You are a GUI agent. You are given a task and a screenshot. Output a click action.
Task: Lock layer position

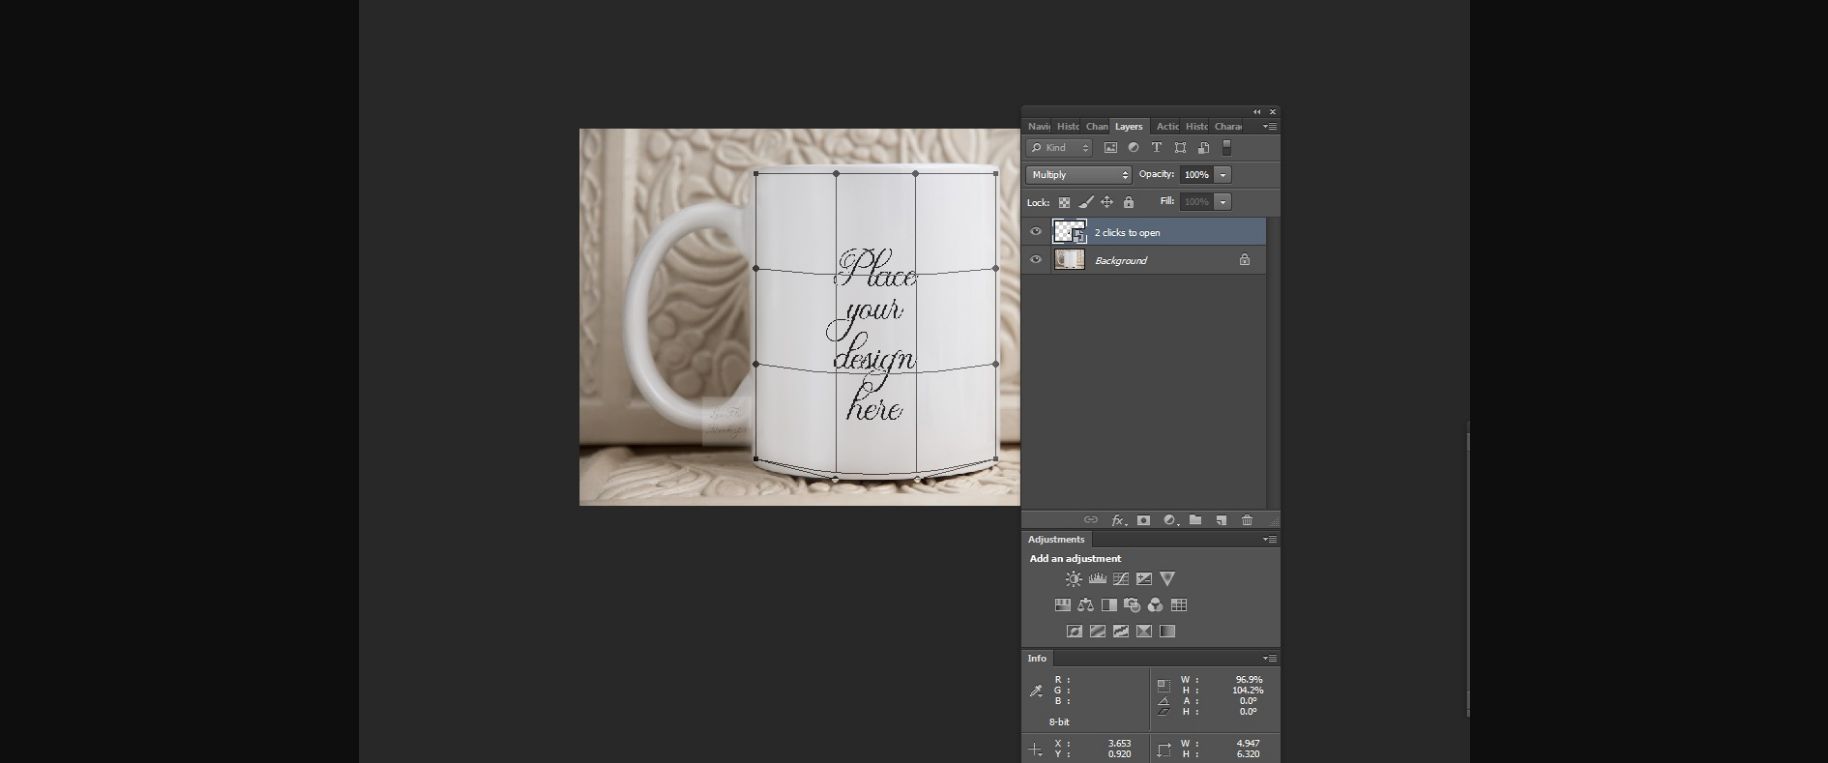pyautogui.click(x=1107, y=202)
